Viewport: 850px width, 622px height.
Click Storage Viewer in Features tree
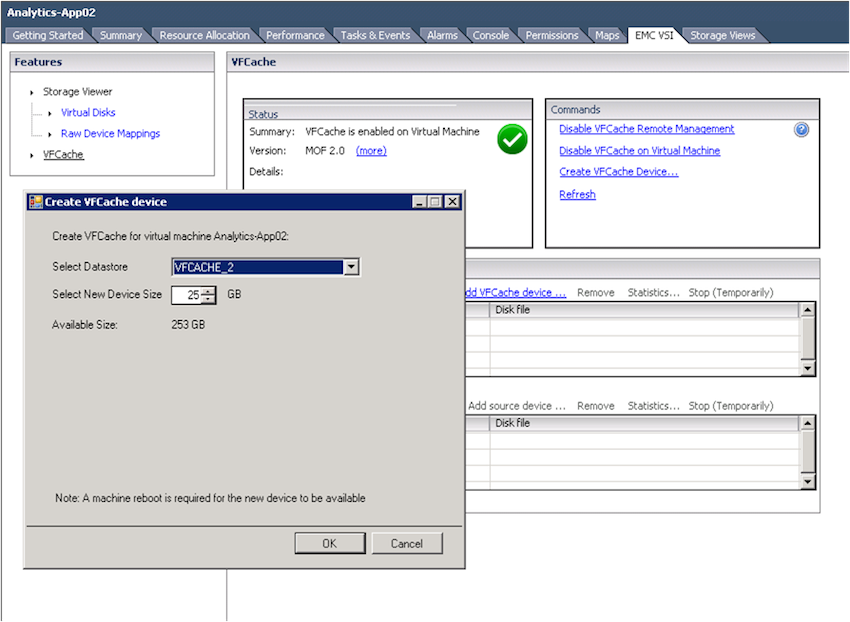(x=78, y=92)
